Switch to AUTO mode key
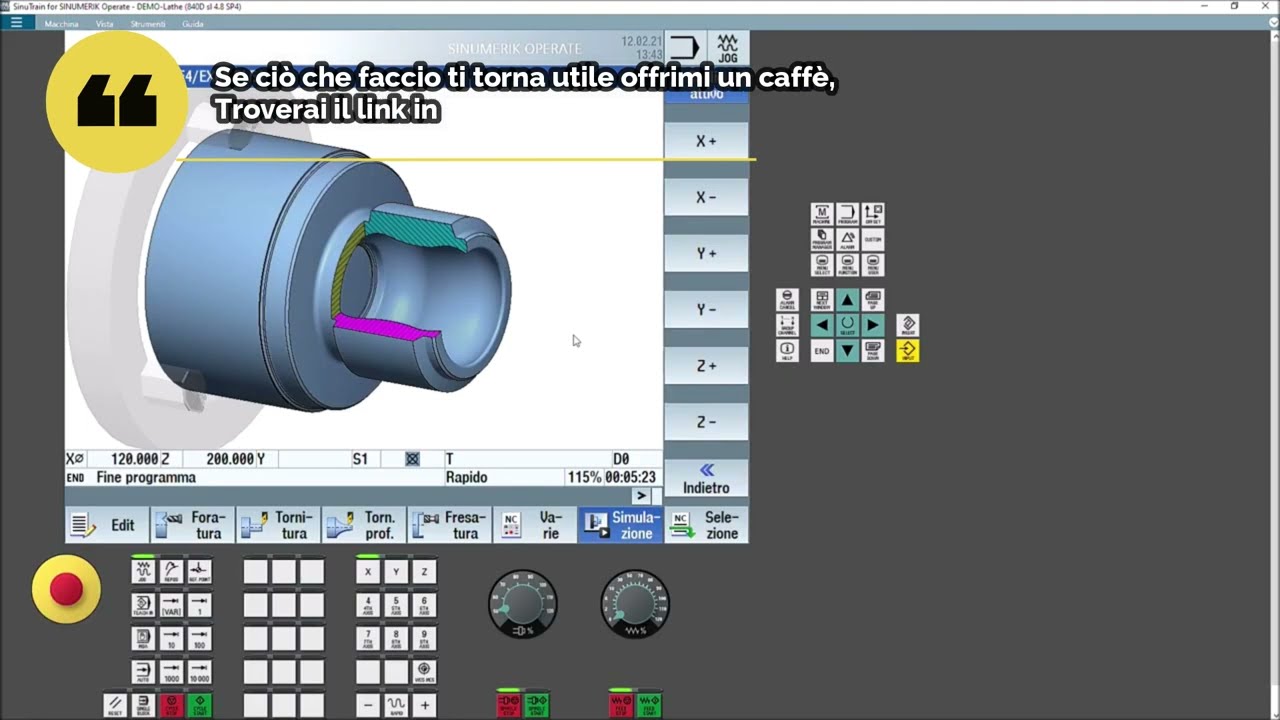 143,672
